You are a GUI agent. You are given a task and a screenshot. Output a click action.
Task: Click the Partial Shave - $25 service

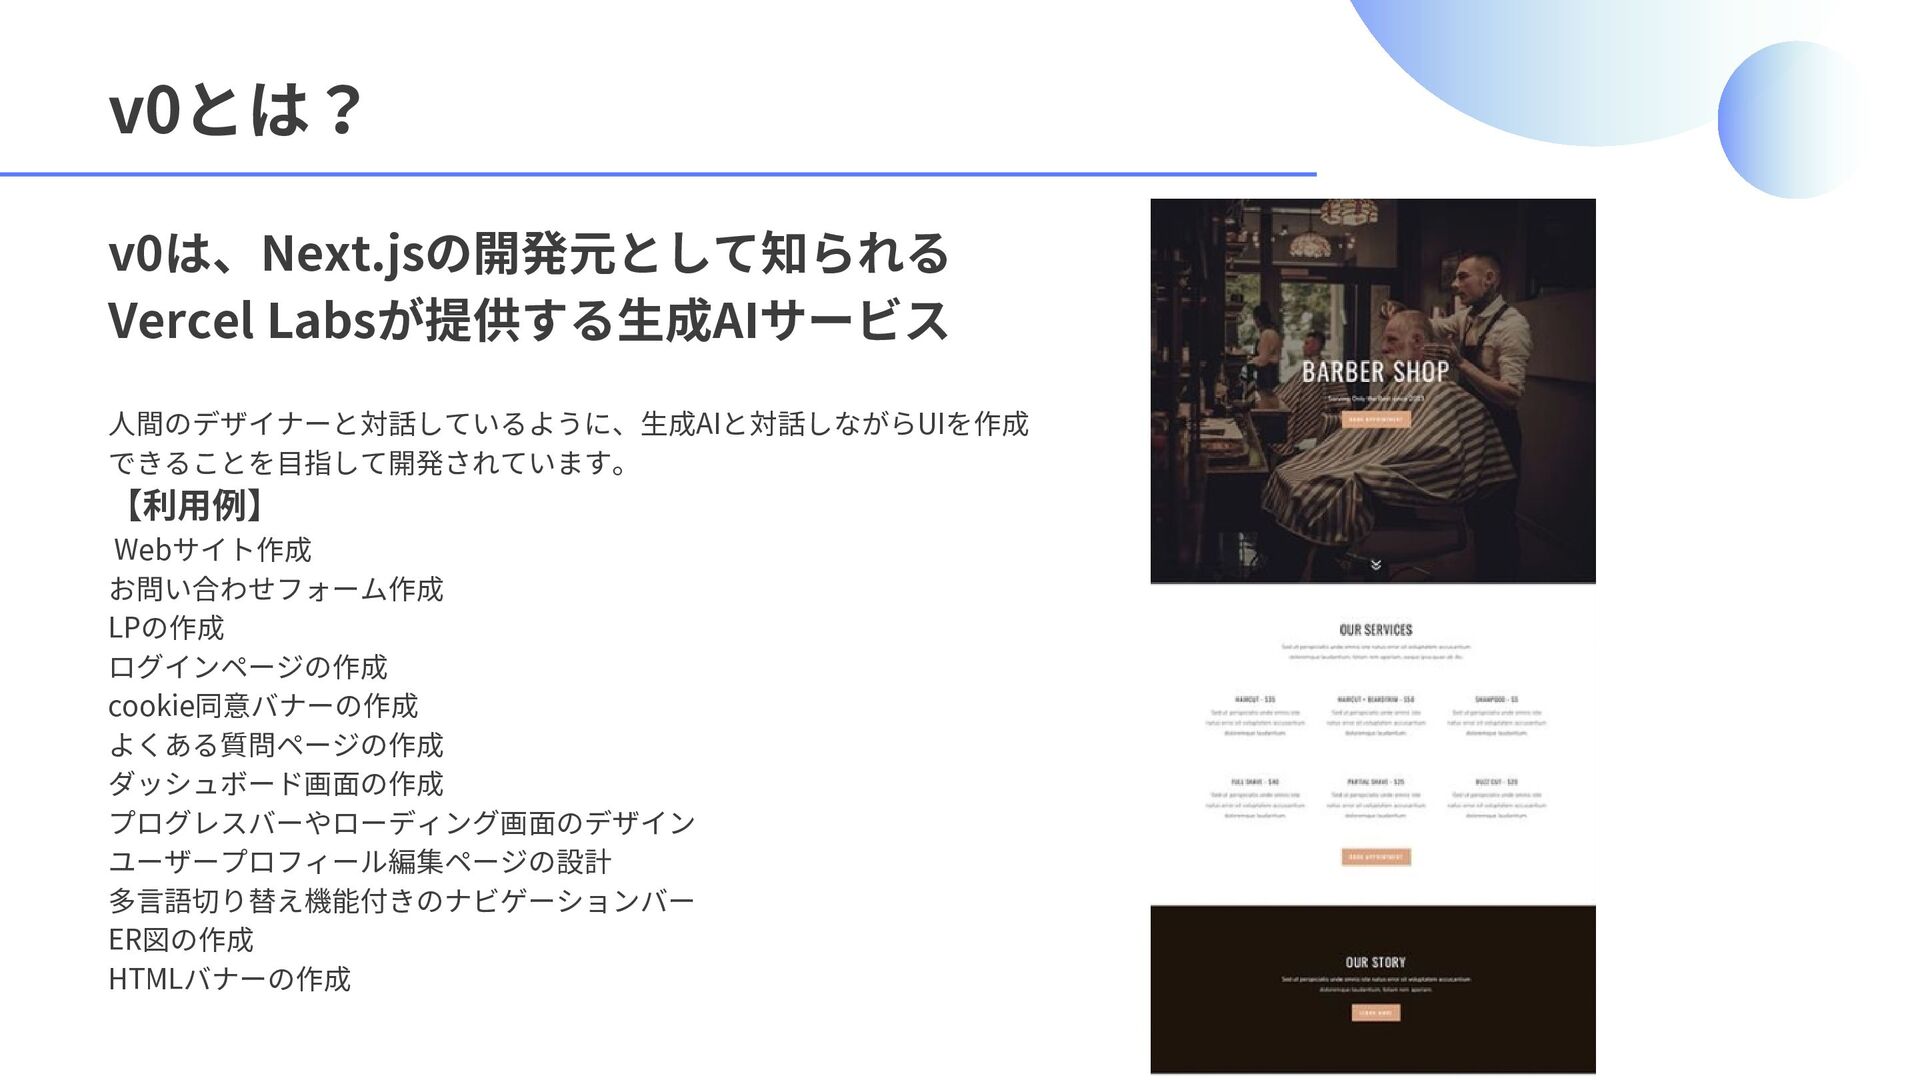pyautogui.click(x=1376, y=782)
